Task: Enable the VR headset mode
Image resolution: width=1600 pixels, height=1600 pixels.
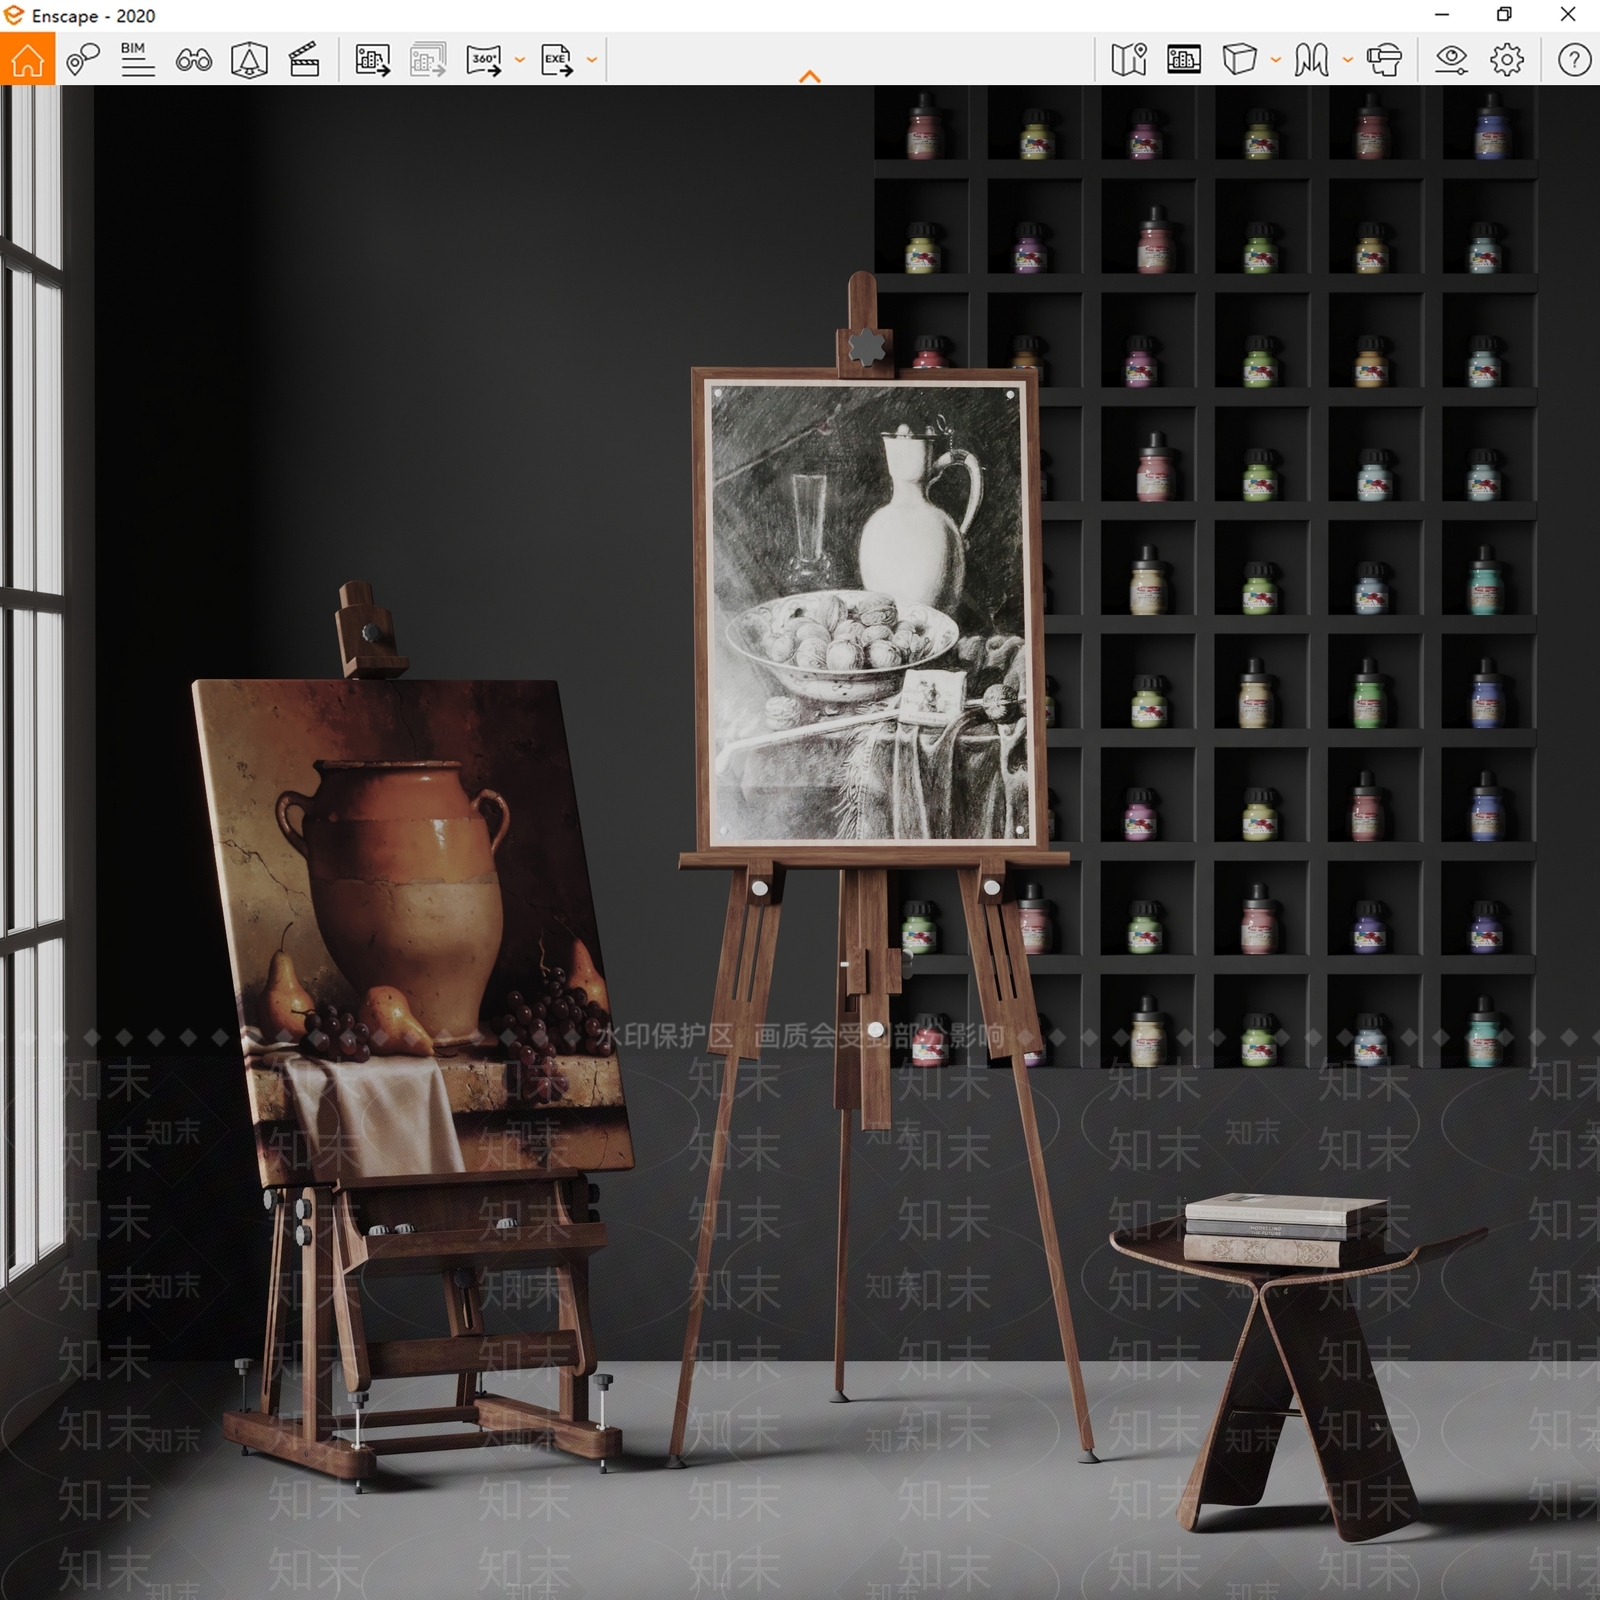Action: click(1384, 60)
